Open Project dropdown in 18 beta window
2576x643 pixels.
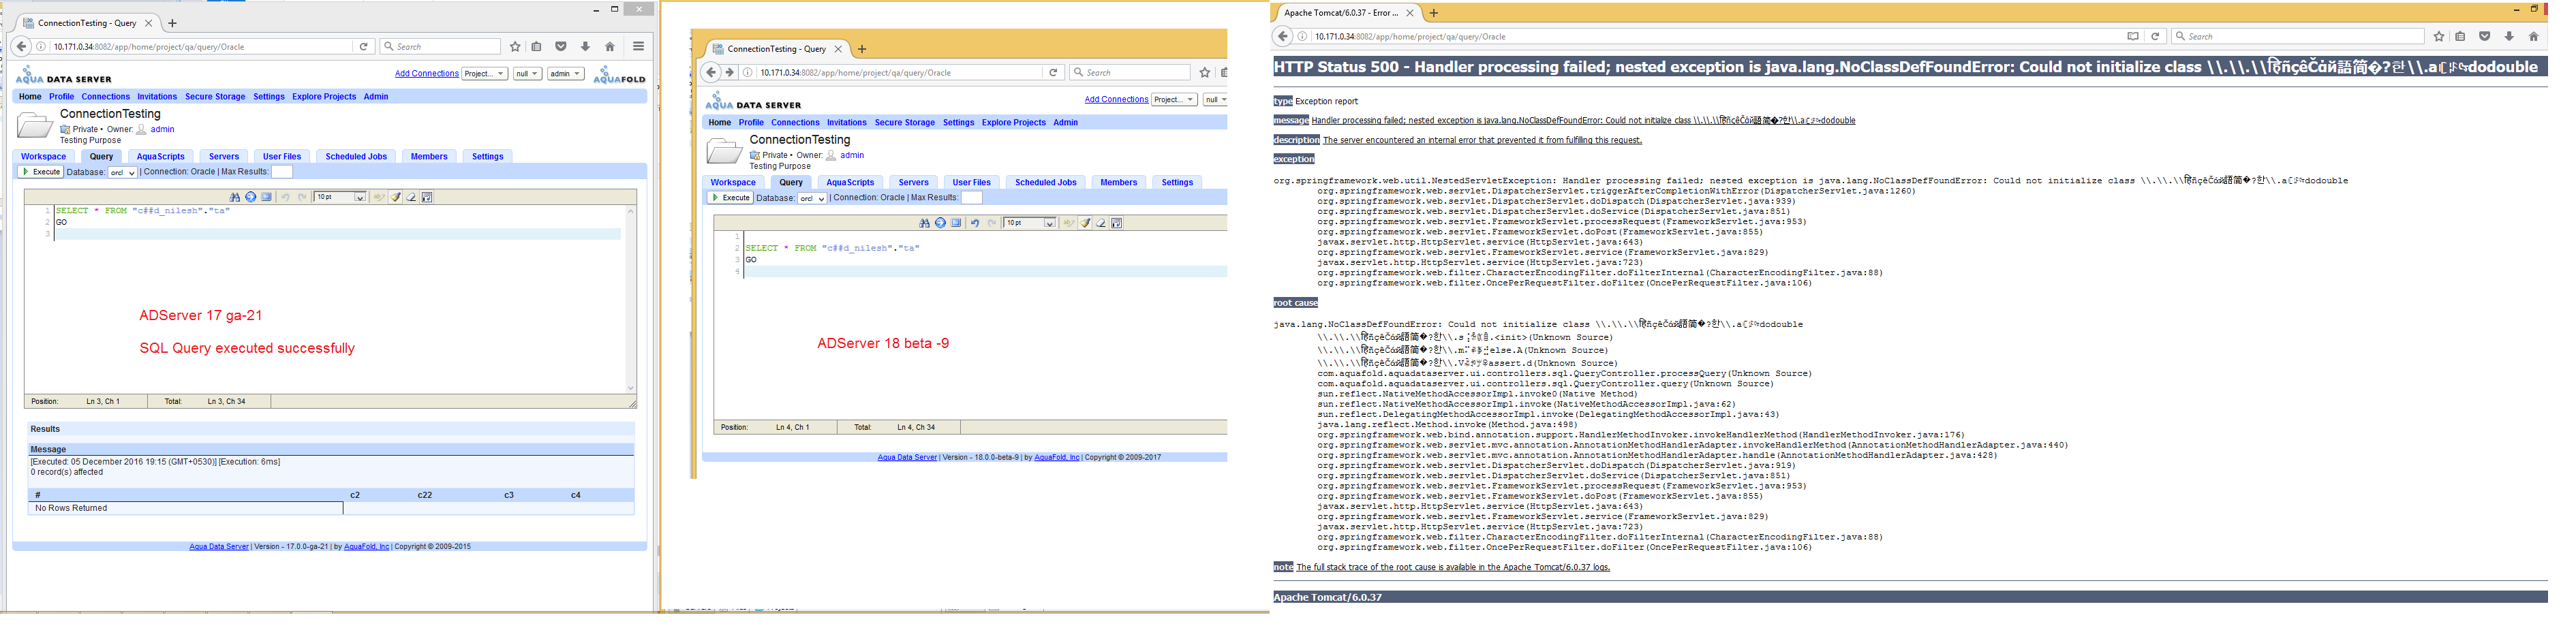(x=1174, y=99)
